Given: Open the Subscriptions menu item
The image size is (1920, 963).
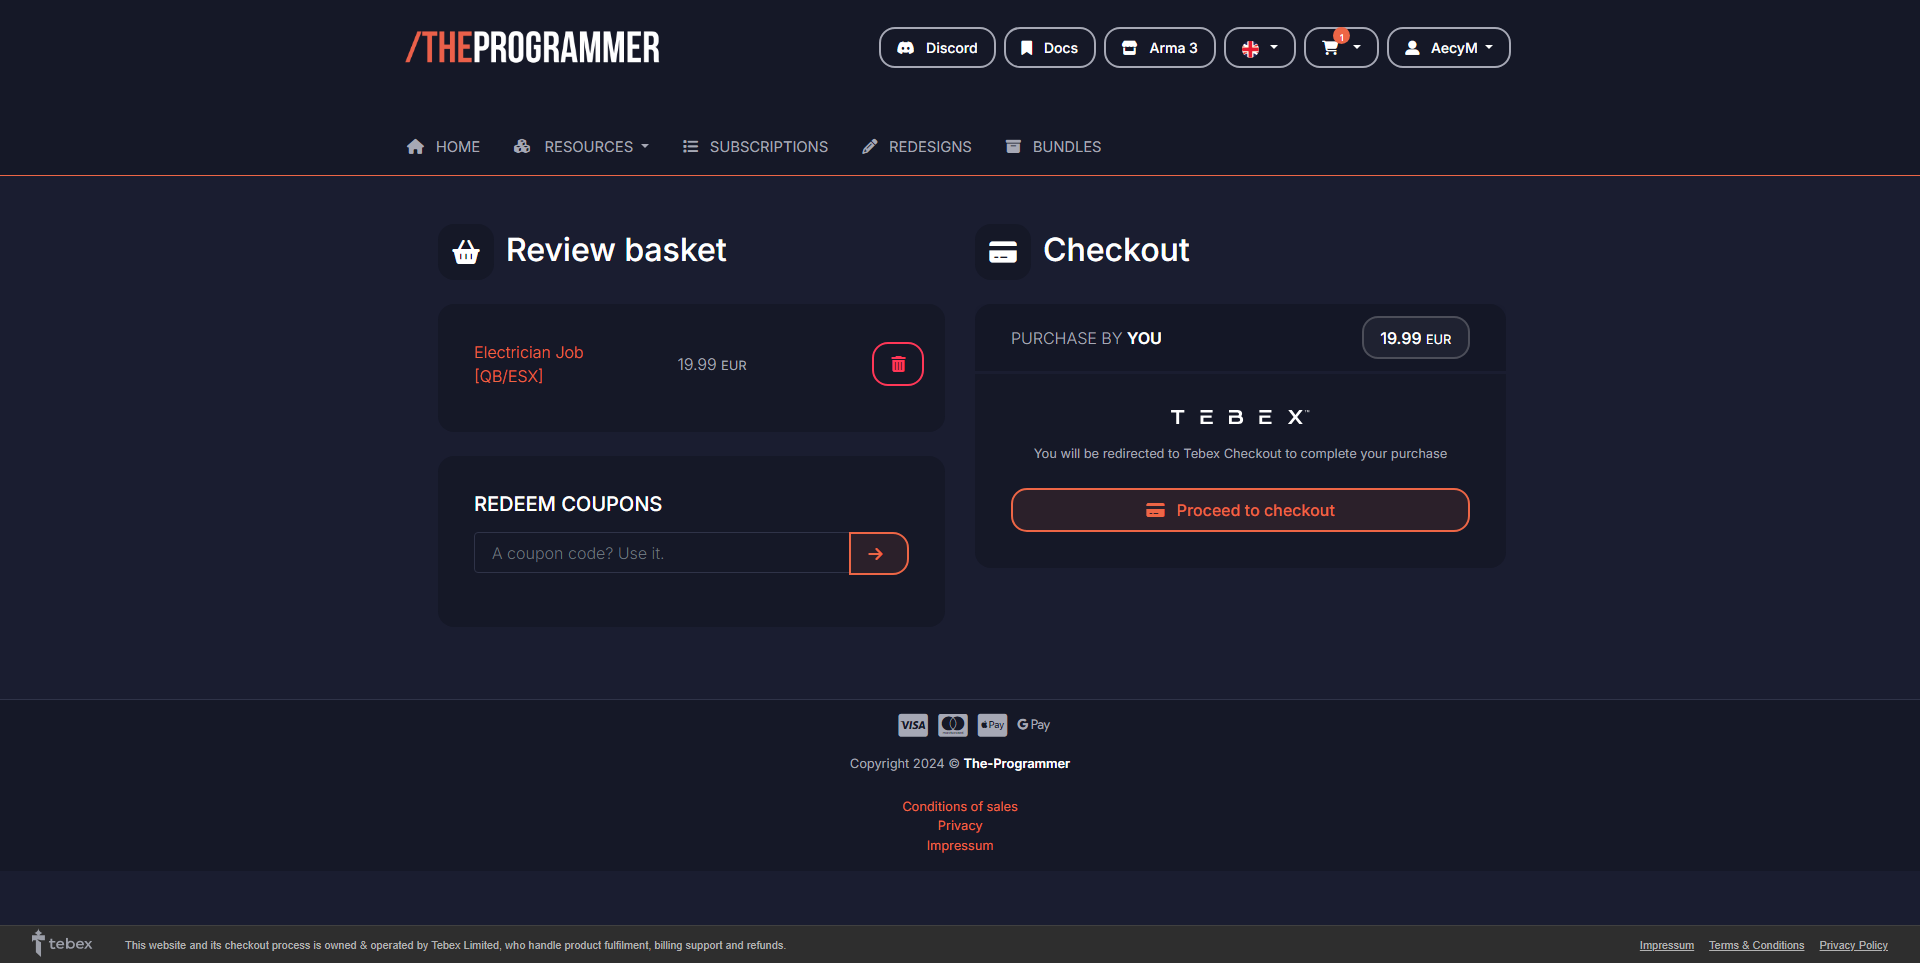Looking at the screenshot, I should click(x=755, y=147).
